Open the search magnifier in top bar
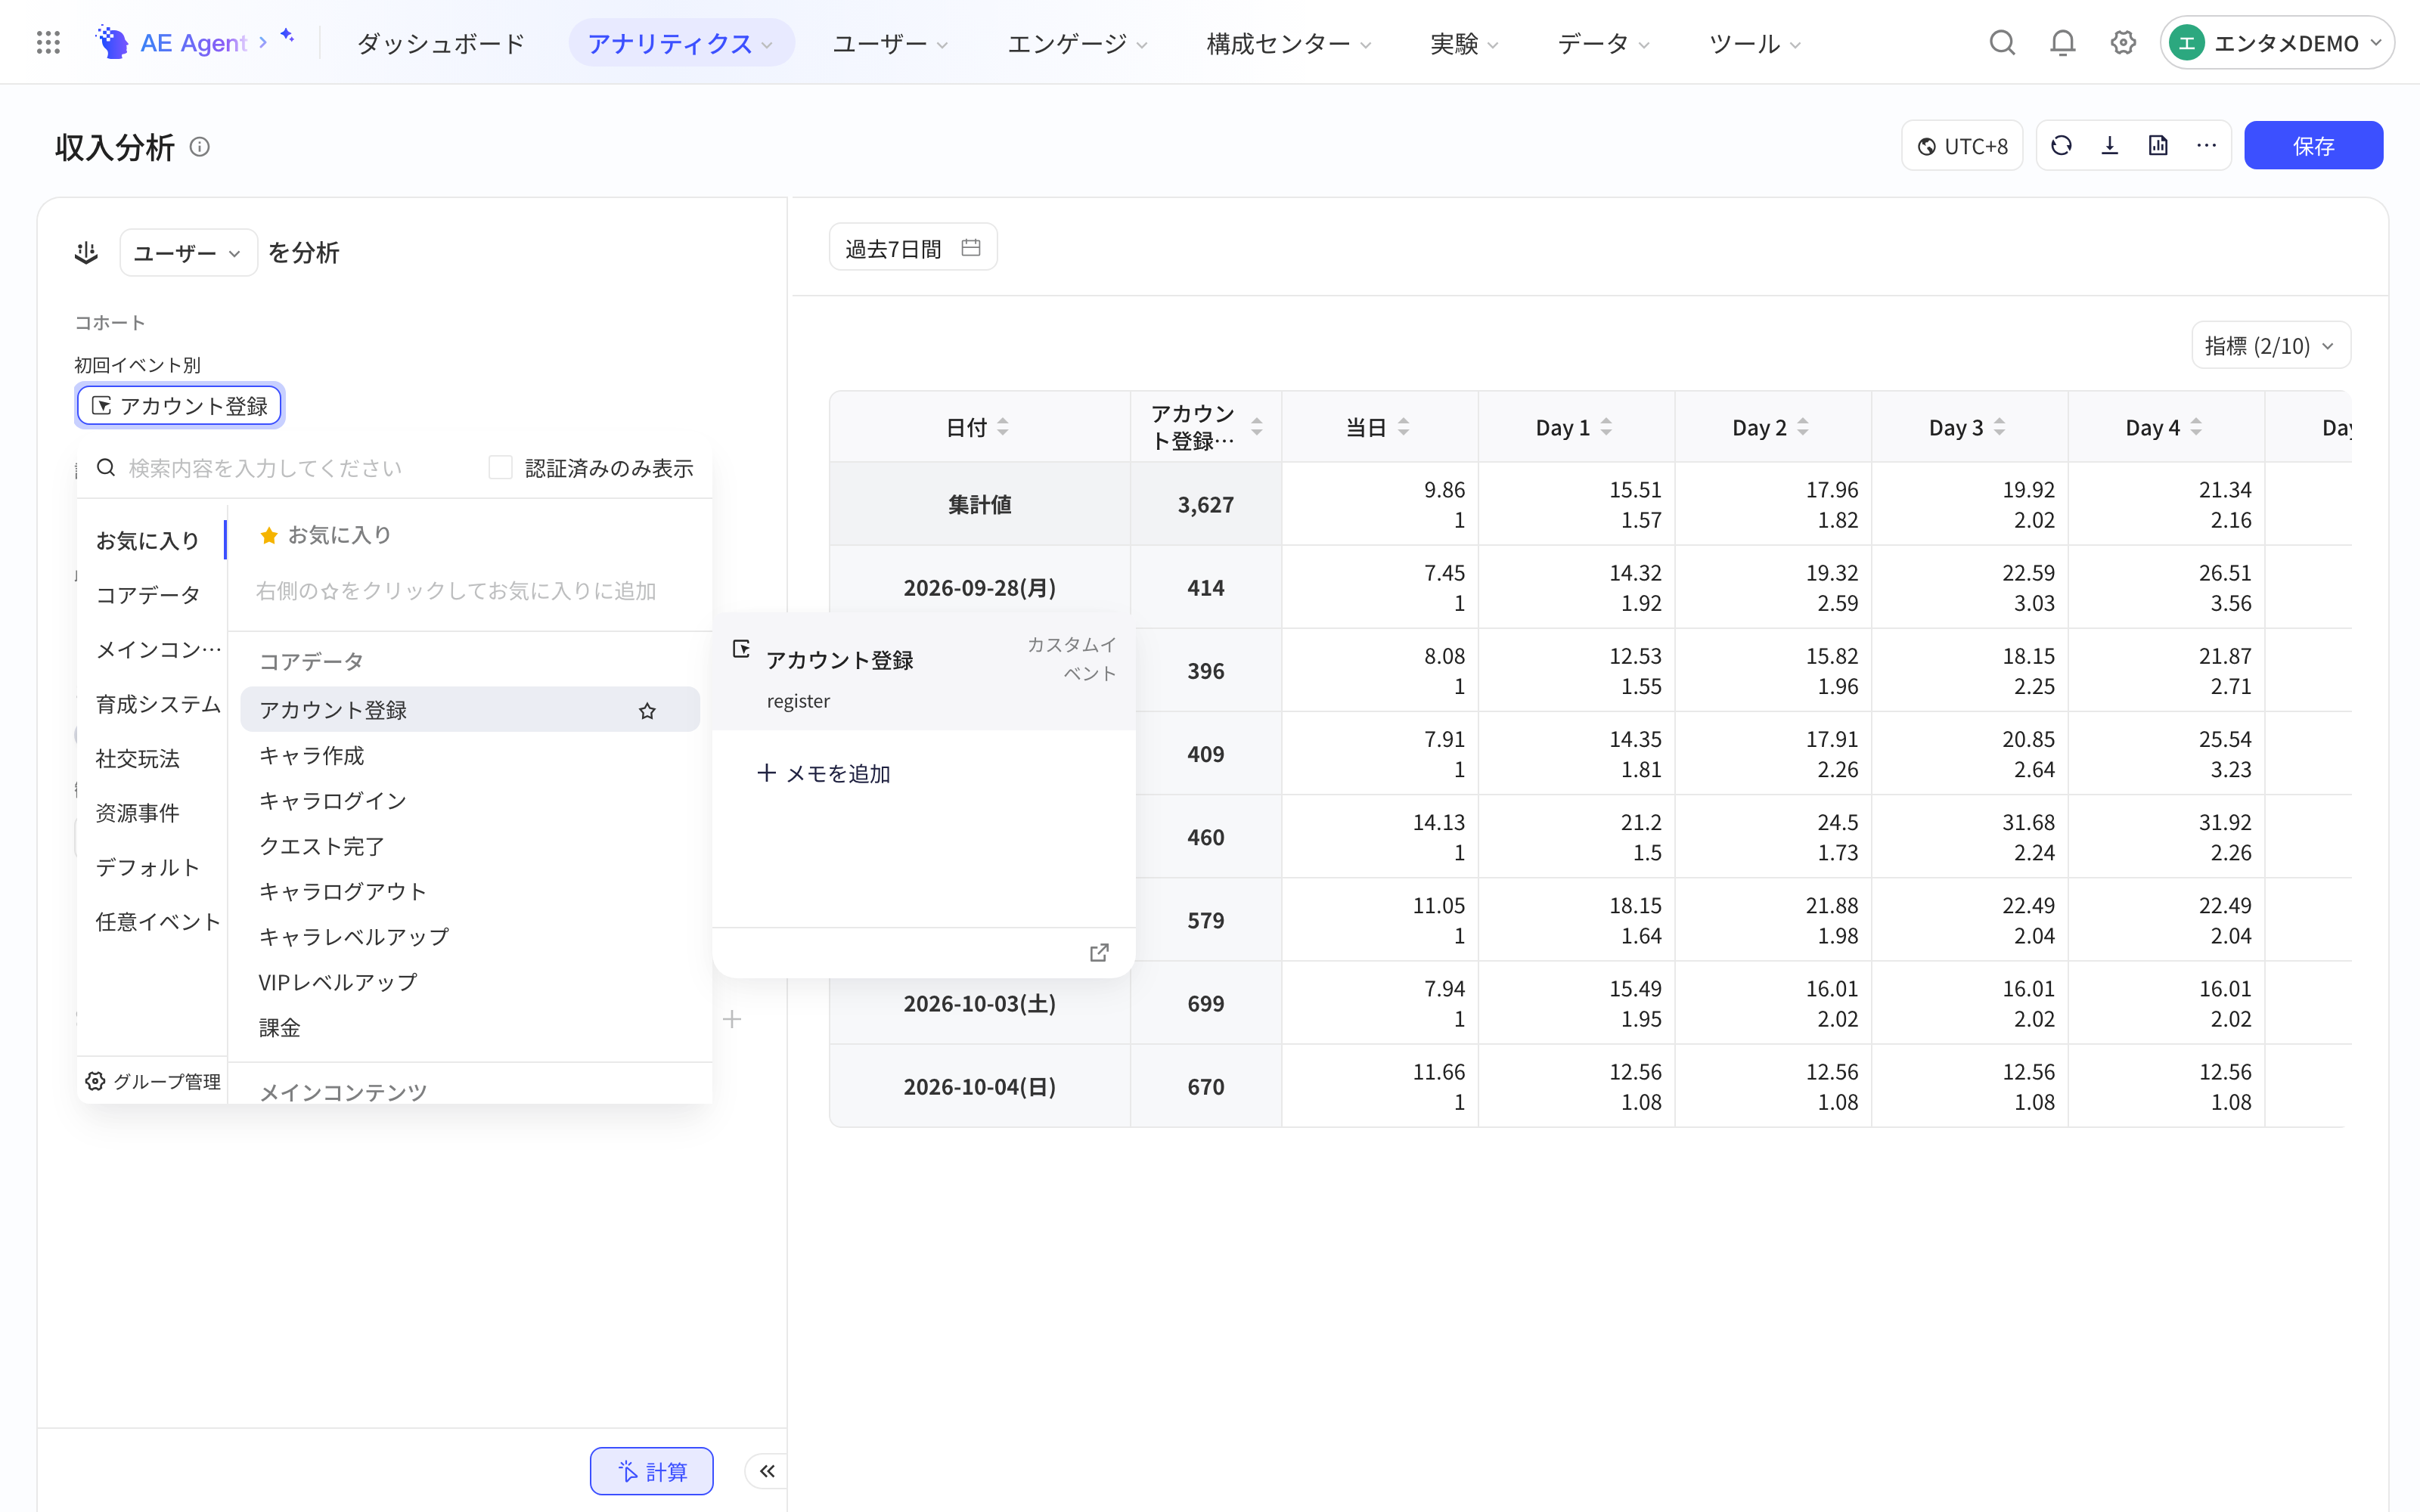The image size is (2420, 1512). 2002,42
